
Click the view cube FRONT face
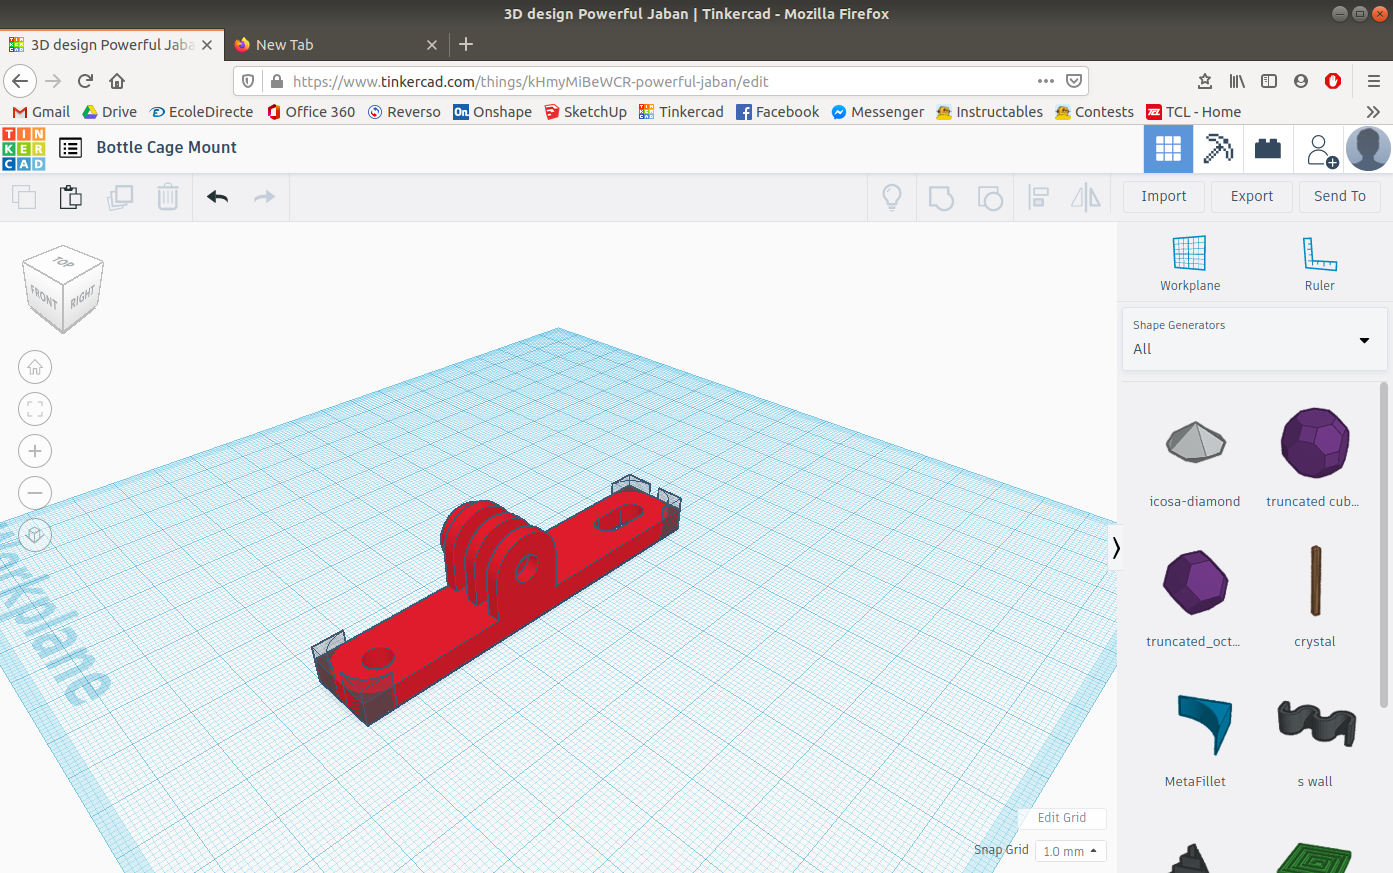pyautogui.click(x=43, y=297)
